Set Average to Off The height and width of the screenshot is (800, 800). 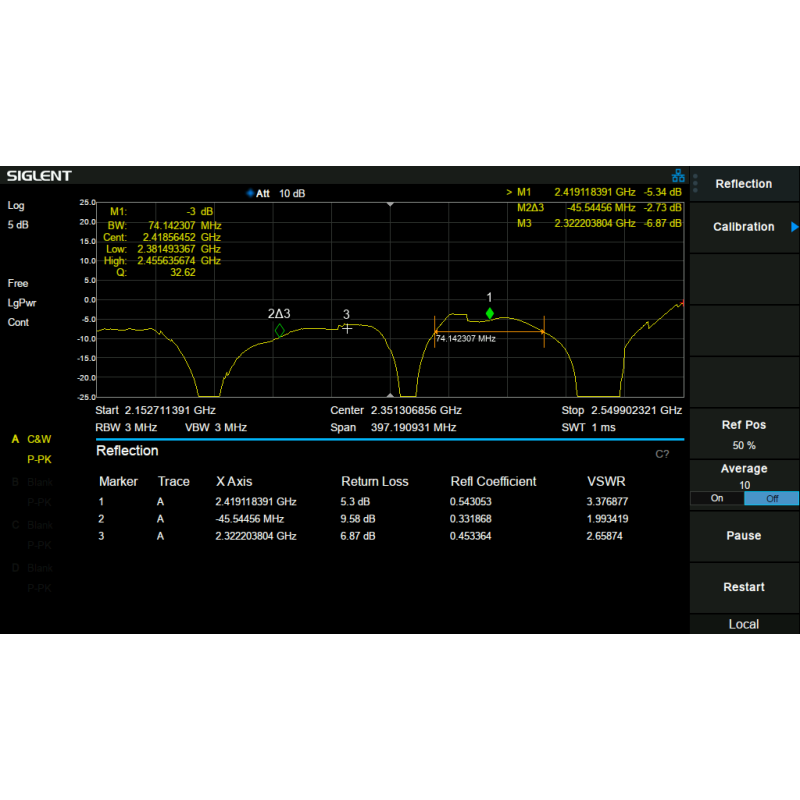[771, 498]
